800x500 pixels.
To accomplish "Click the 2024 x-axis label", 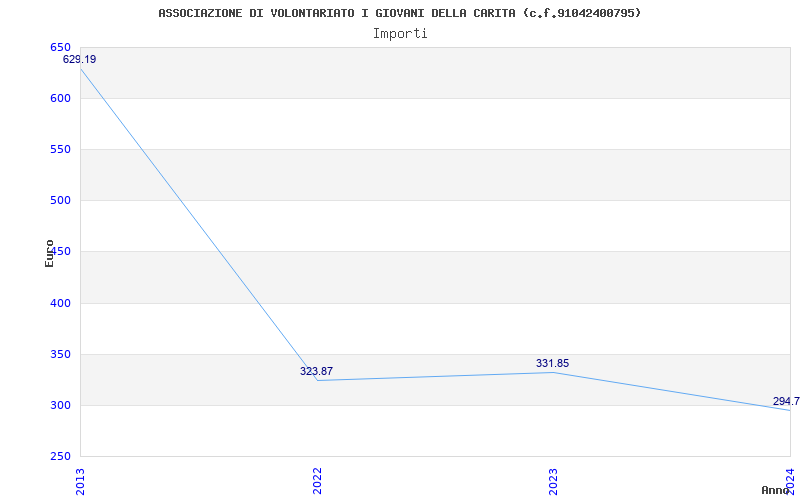I will pos(790,481).
